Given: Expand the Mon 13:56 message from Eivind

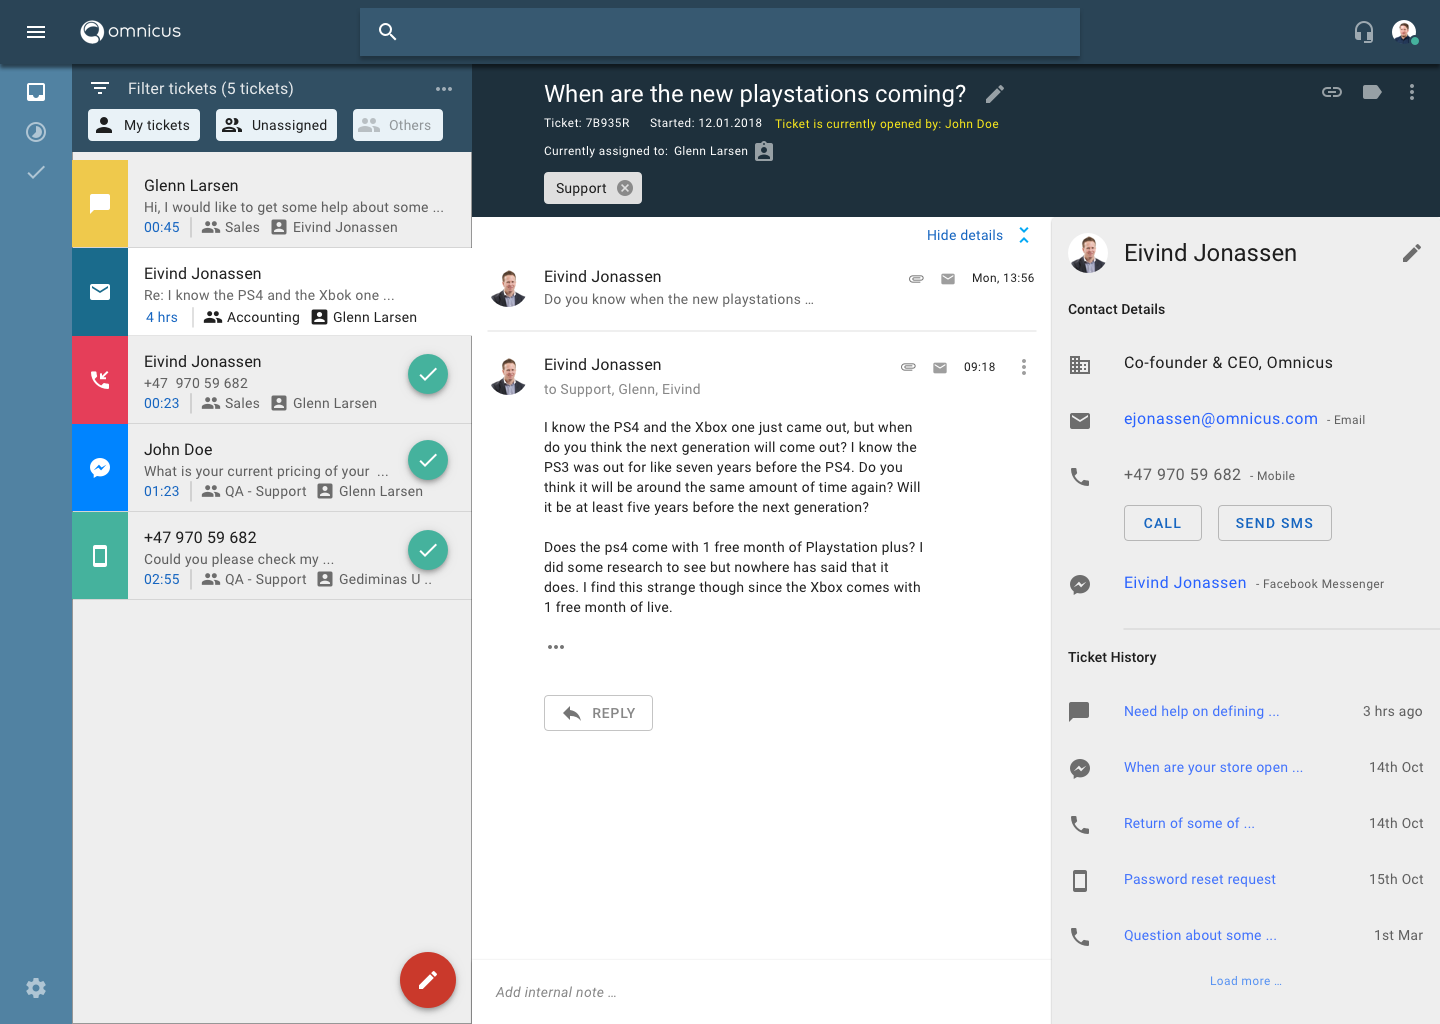Looking at the screenshot, I should coord(762,288).
